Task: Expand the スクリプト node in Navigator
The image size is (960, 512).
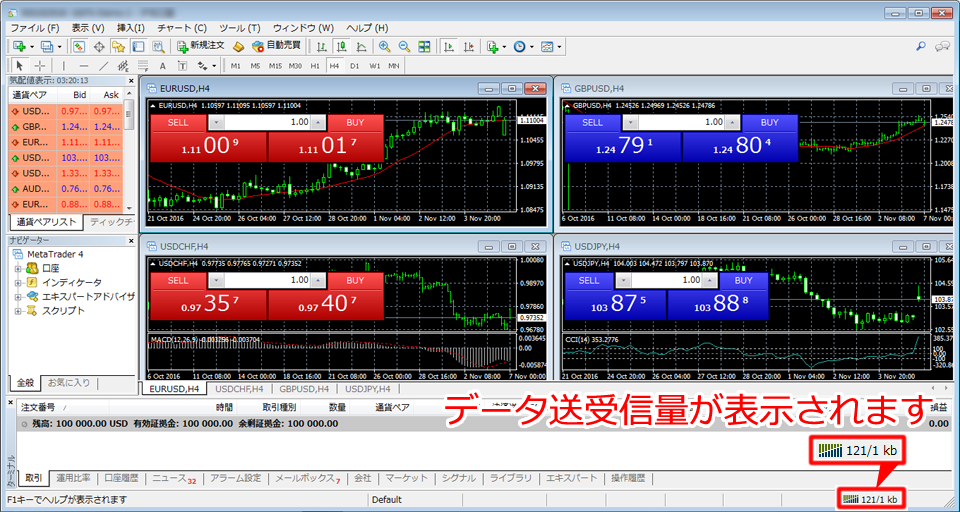Action: (18, 311)
